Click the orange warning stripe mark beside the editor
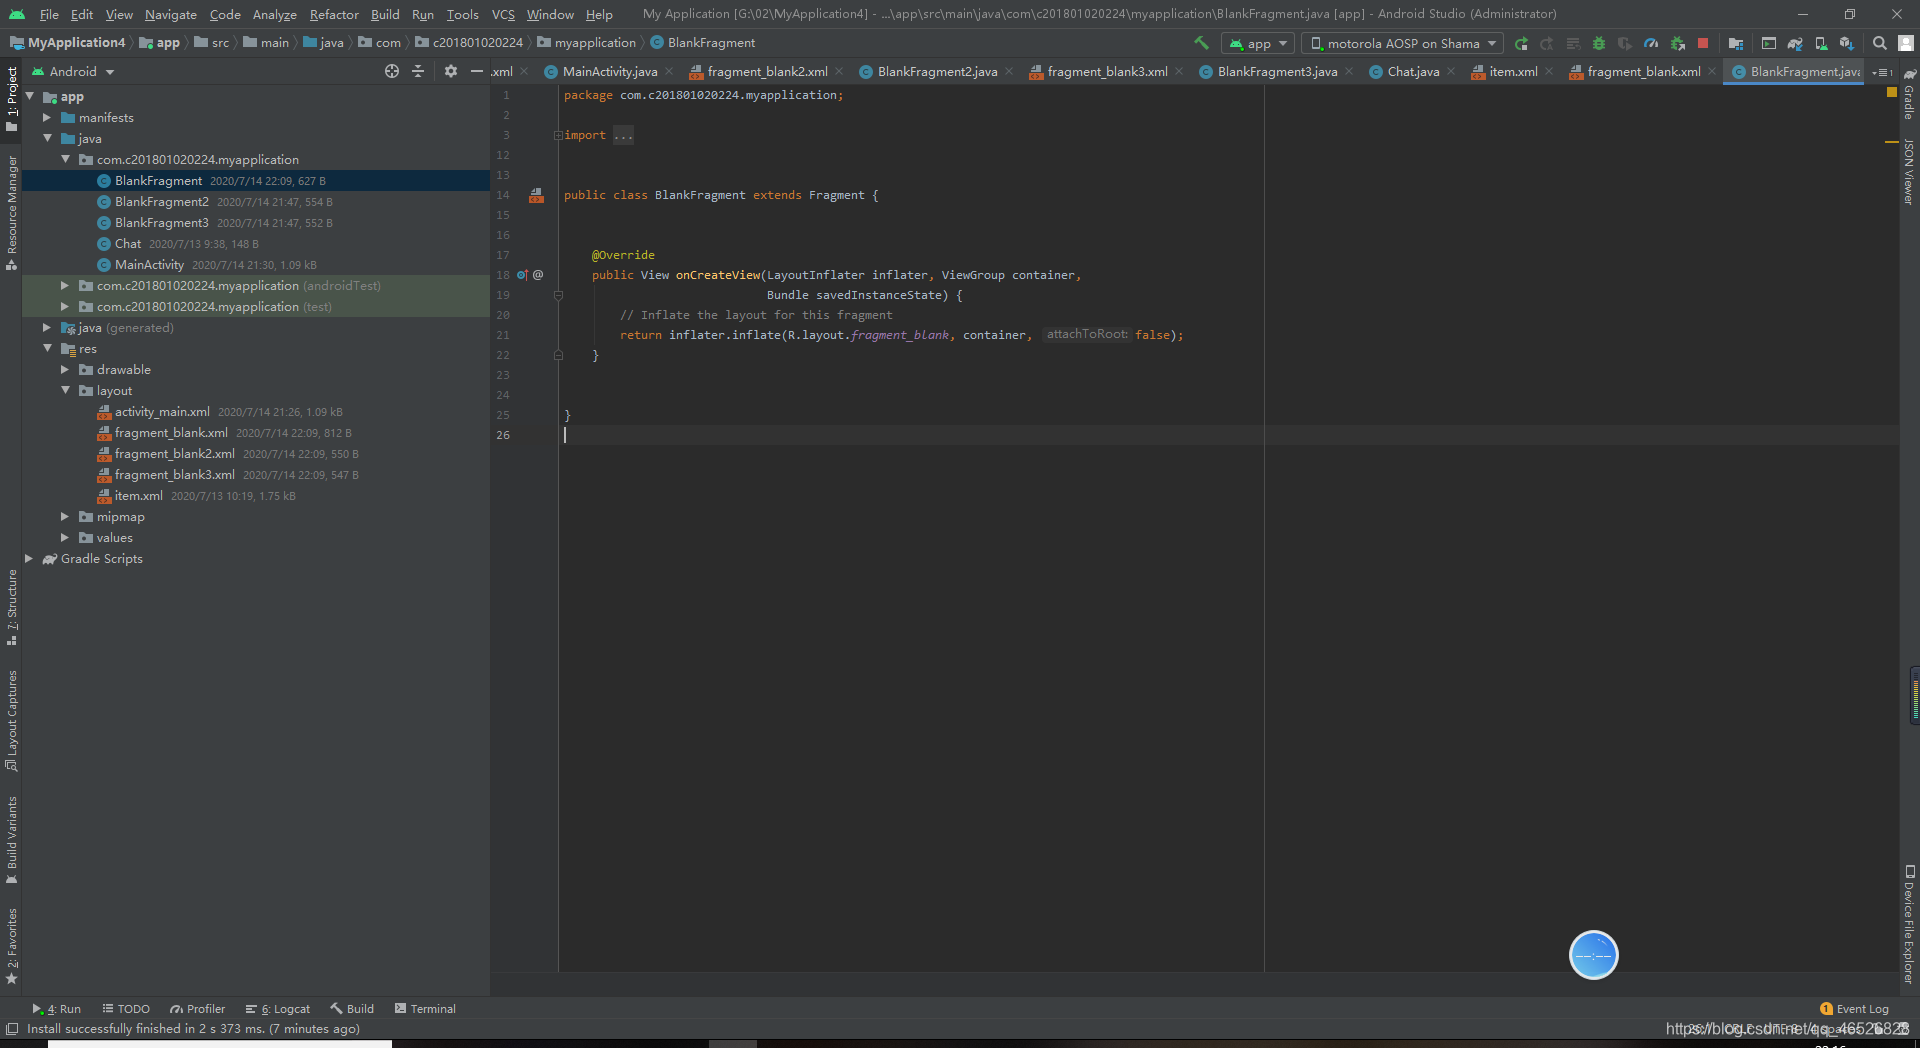 point(1891,142)
